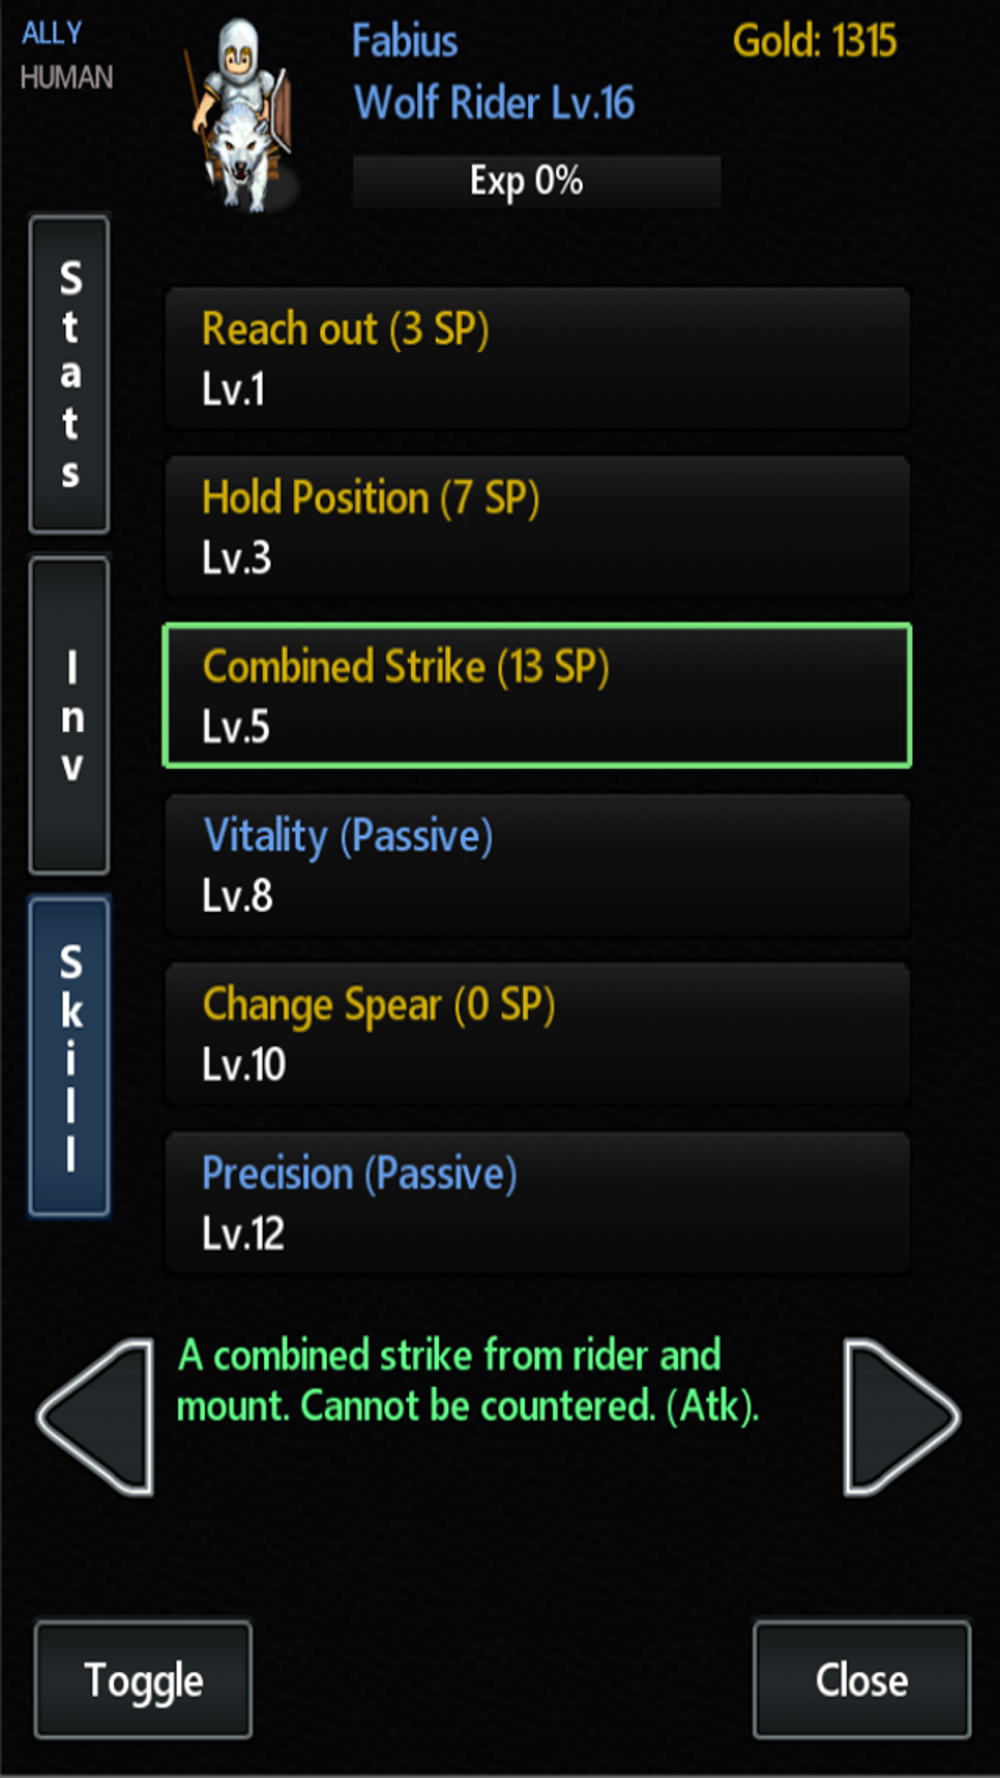
Task: Select Combined Strike skill entry
Action: pos(537,696)
